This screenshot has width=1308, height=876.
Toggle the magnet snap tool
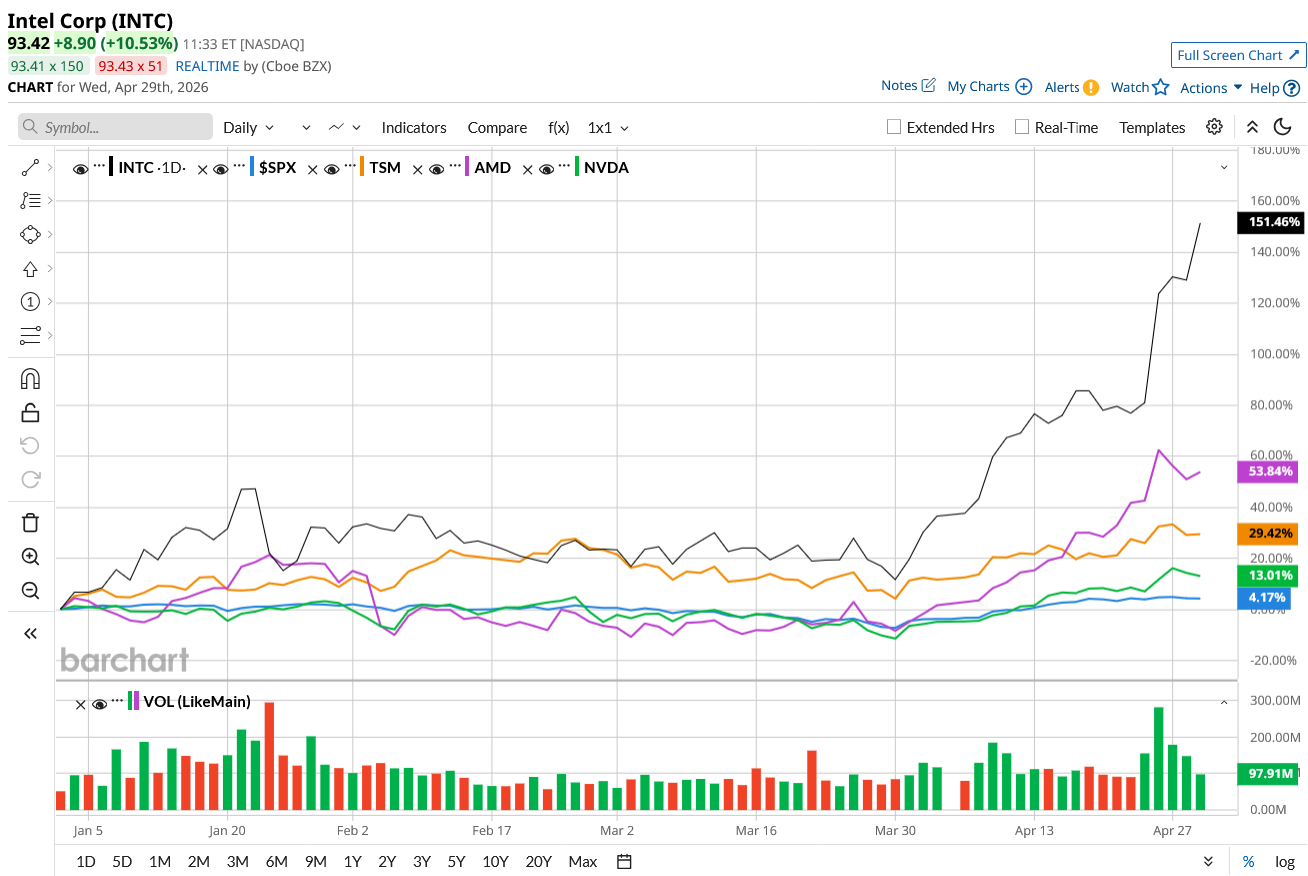pos(30,379)
